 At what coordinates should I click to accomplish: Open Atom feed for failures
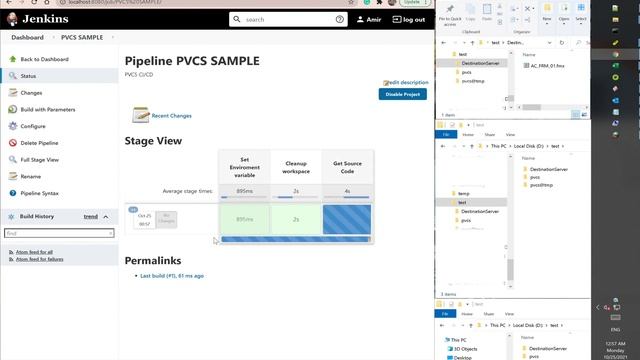coord(40,259)
